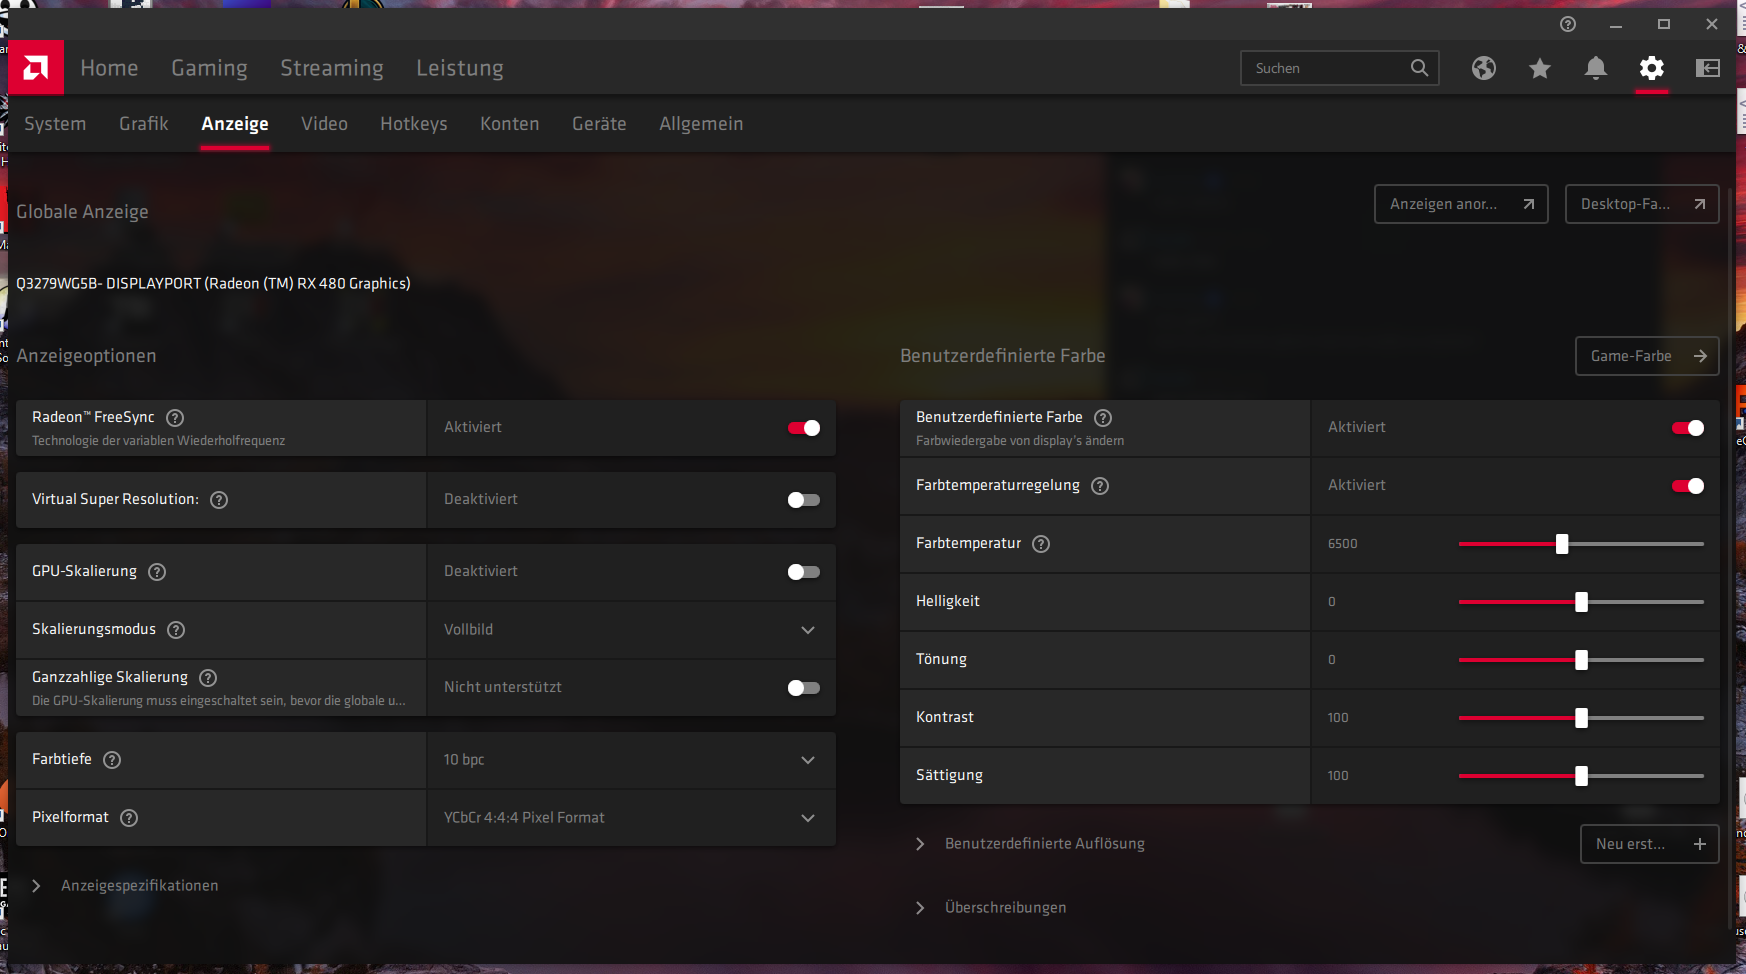The image size is (1746, 974).
Task: Go to Home tab
Action: point(109,68)
